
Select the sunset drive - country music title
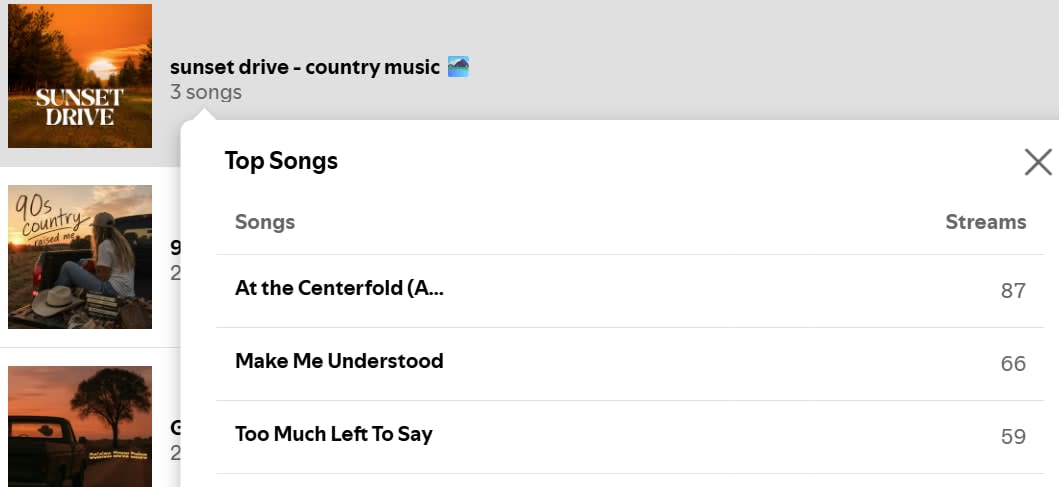305,67
